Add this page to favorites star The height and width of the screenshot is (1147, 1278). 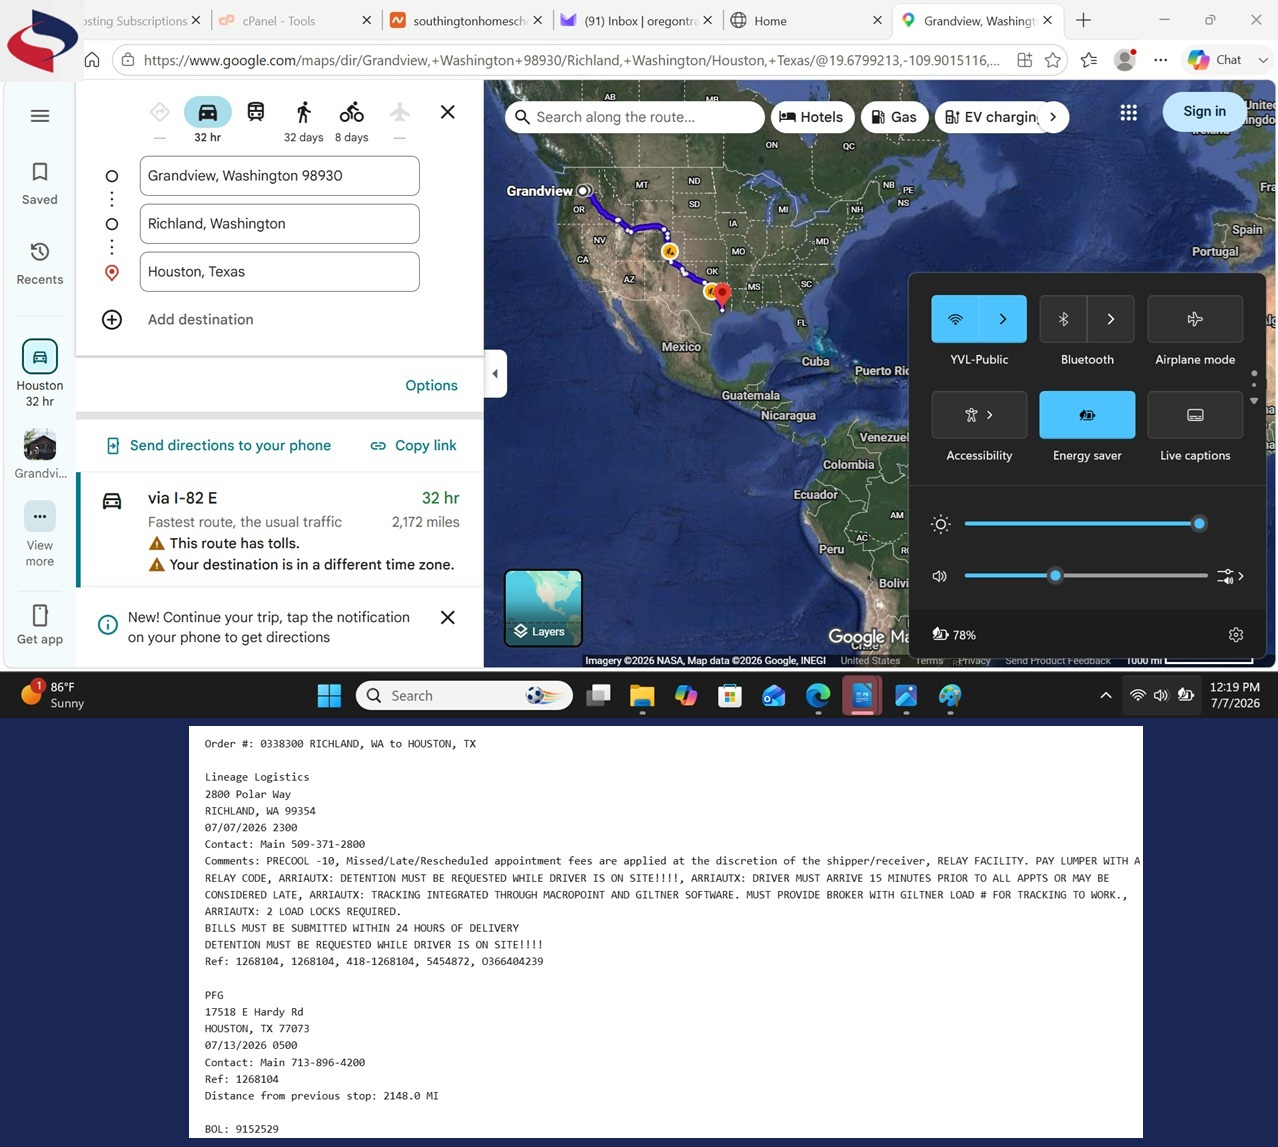pyautogui.click(x=1053, y=60)
